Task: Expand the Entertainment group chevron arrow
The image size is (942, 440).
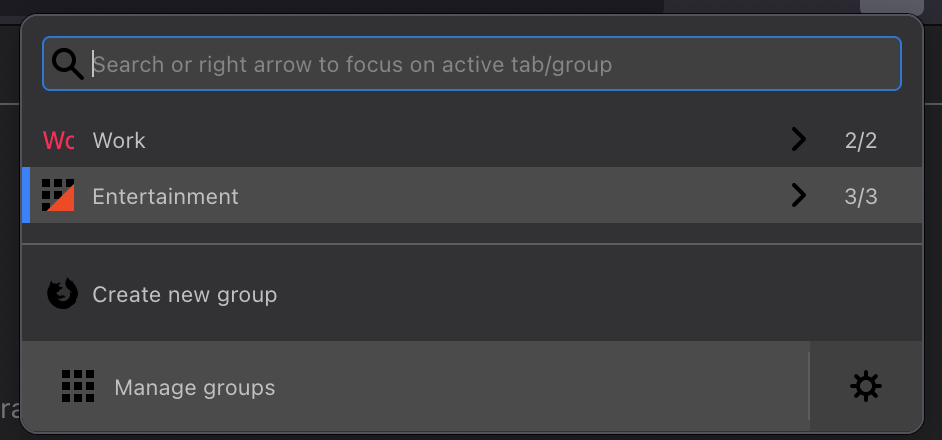Action: click(798, 195)
